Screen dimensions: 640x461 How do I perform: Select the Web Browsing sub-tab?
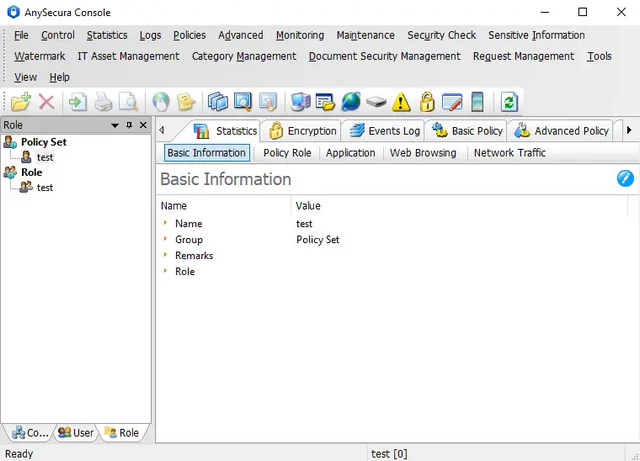(x=423, y=153)
